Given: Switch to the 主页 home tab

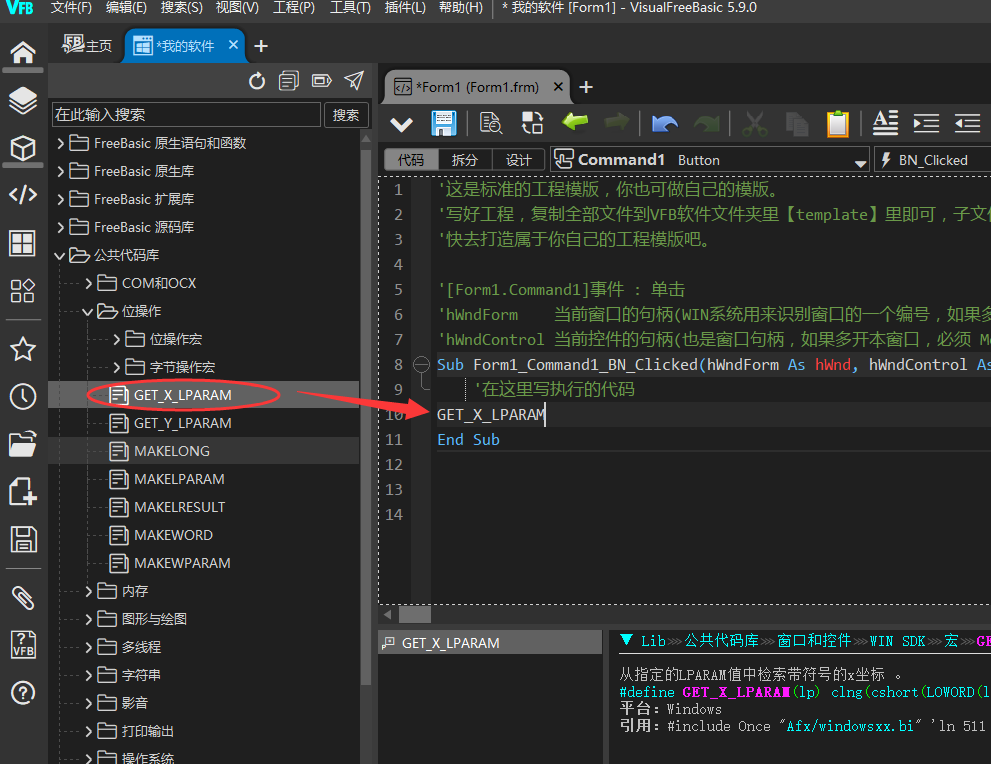Looking at the screenshot, I should click(87, 46).
